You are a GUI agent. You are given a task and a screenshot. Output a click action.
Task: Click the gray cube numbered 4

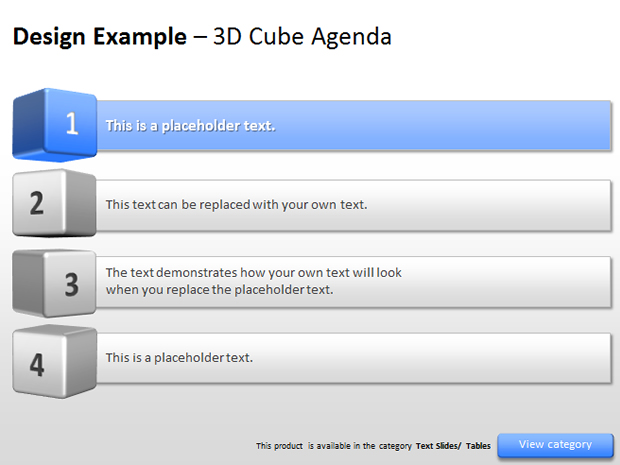(x=55, y=361)
